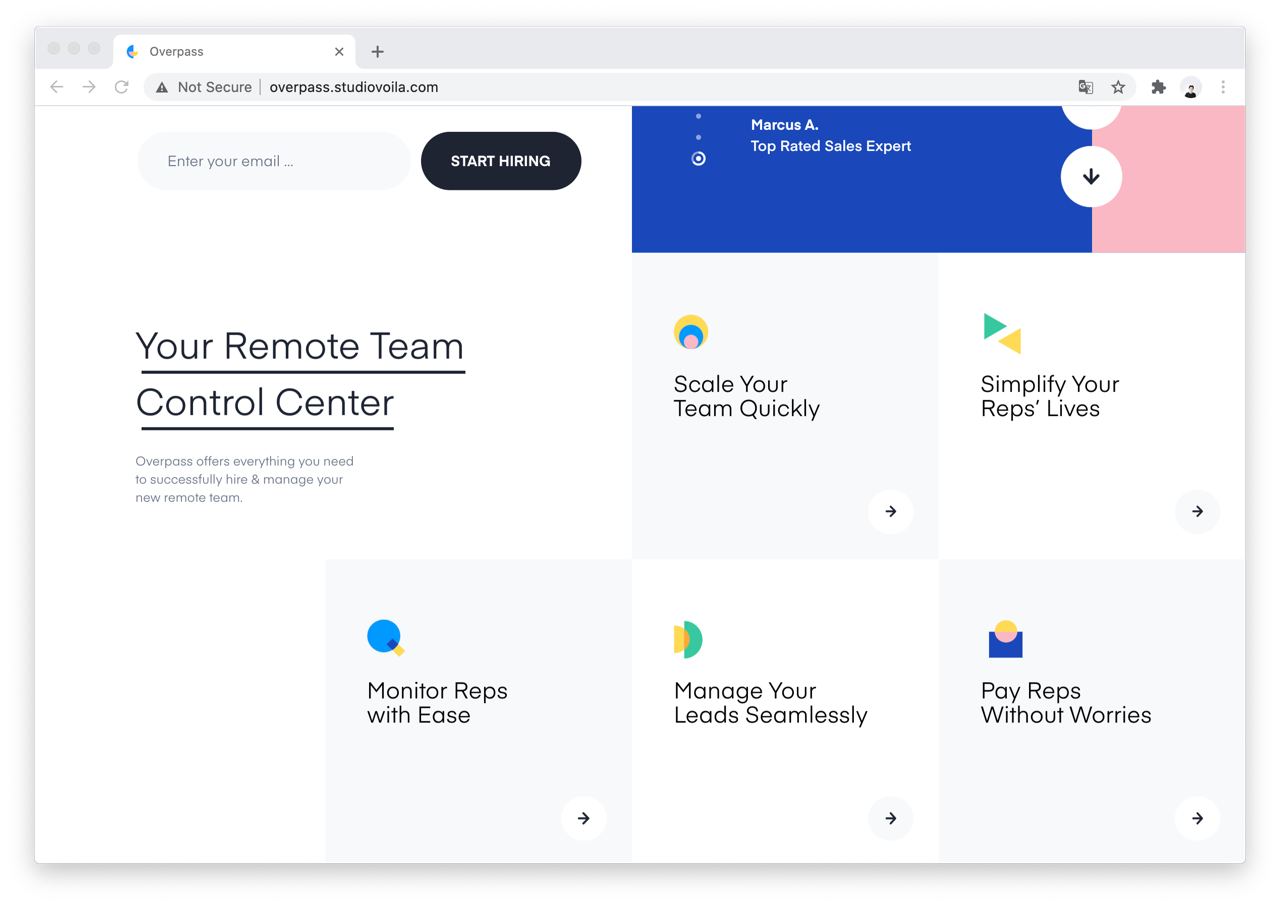Screen dimensions: 1280x906
Task: Close the Overpass tab
Action: 339,52
